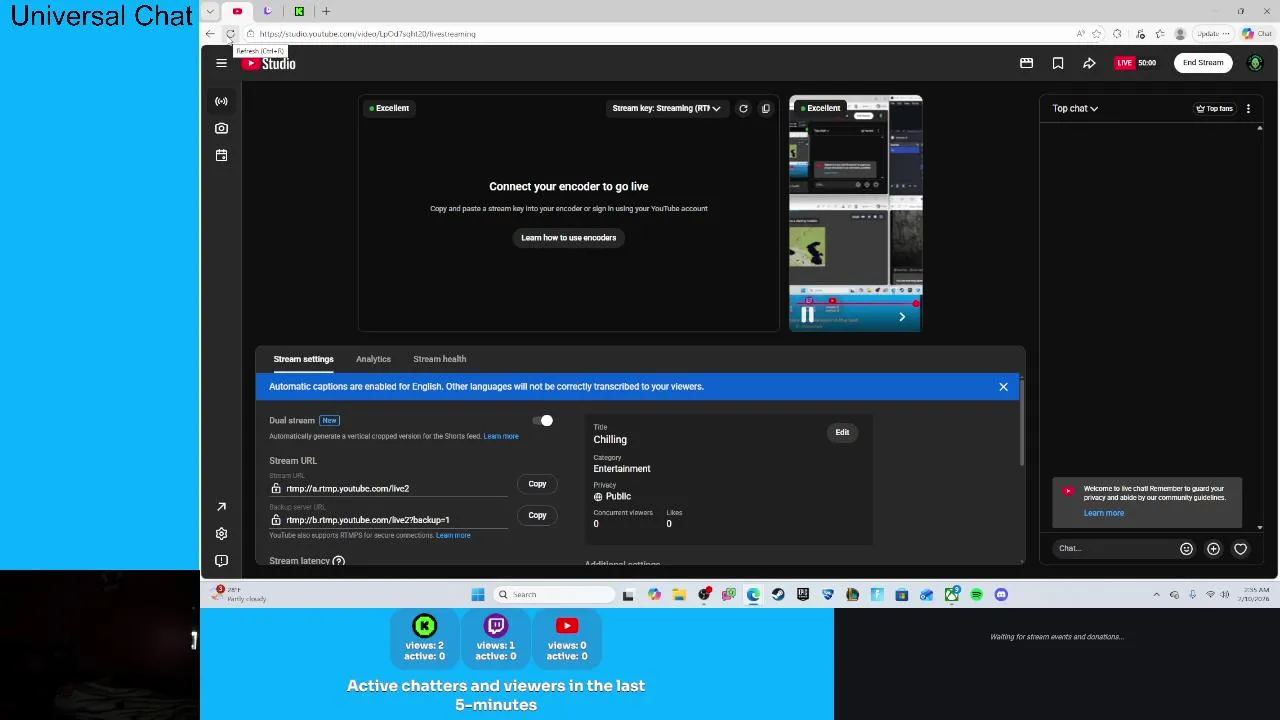Image resolution: width=1280 pixels, height=720 pixels.
Task: Open Learn more link for Dual stream
Action: point(501,436)
